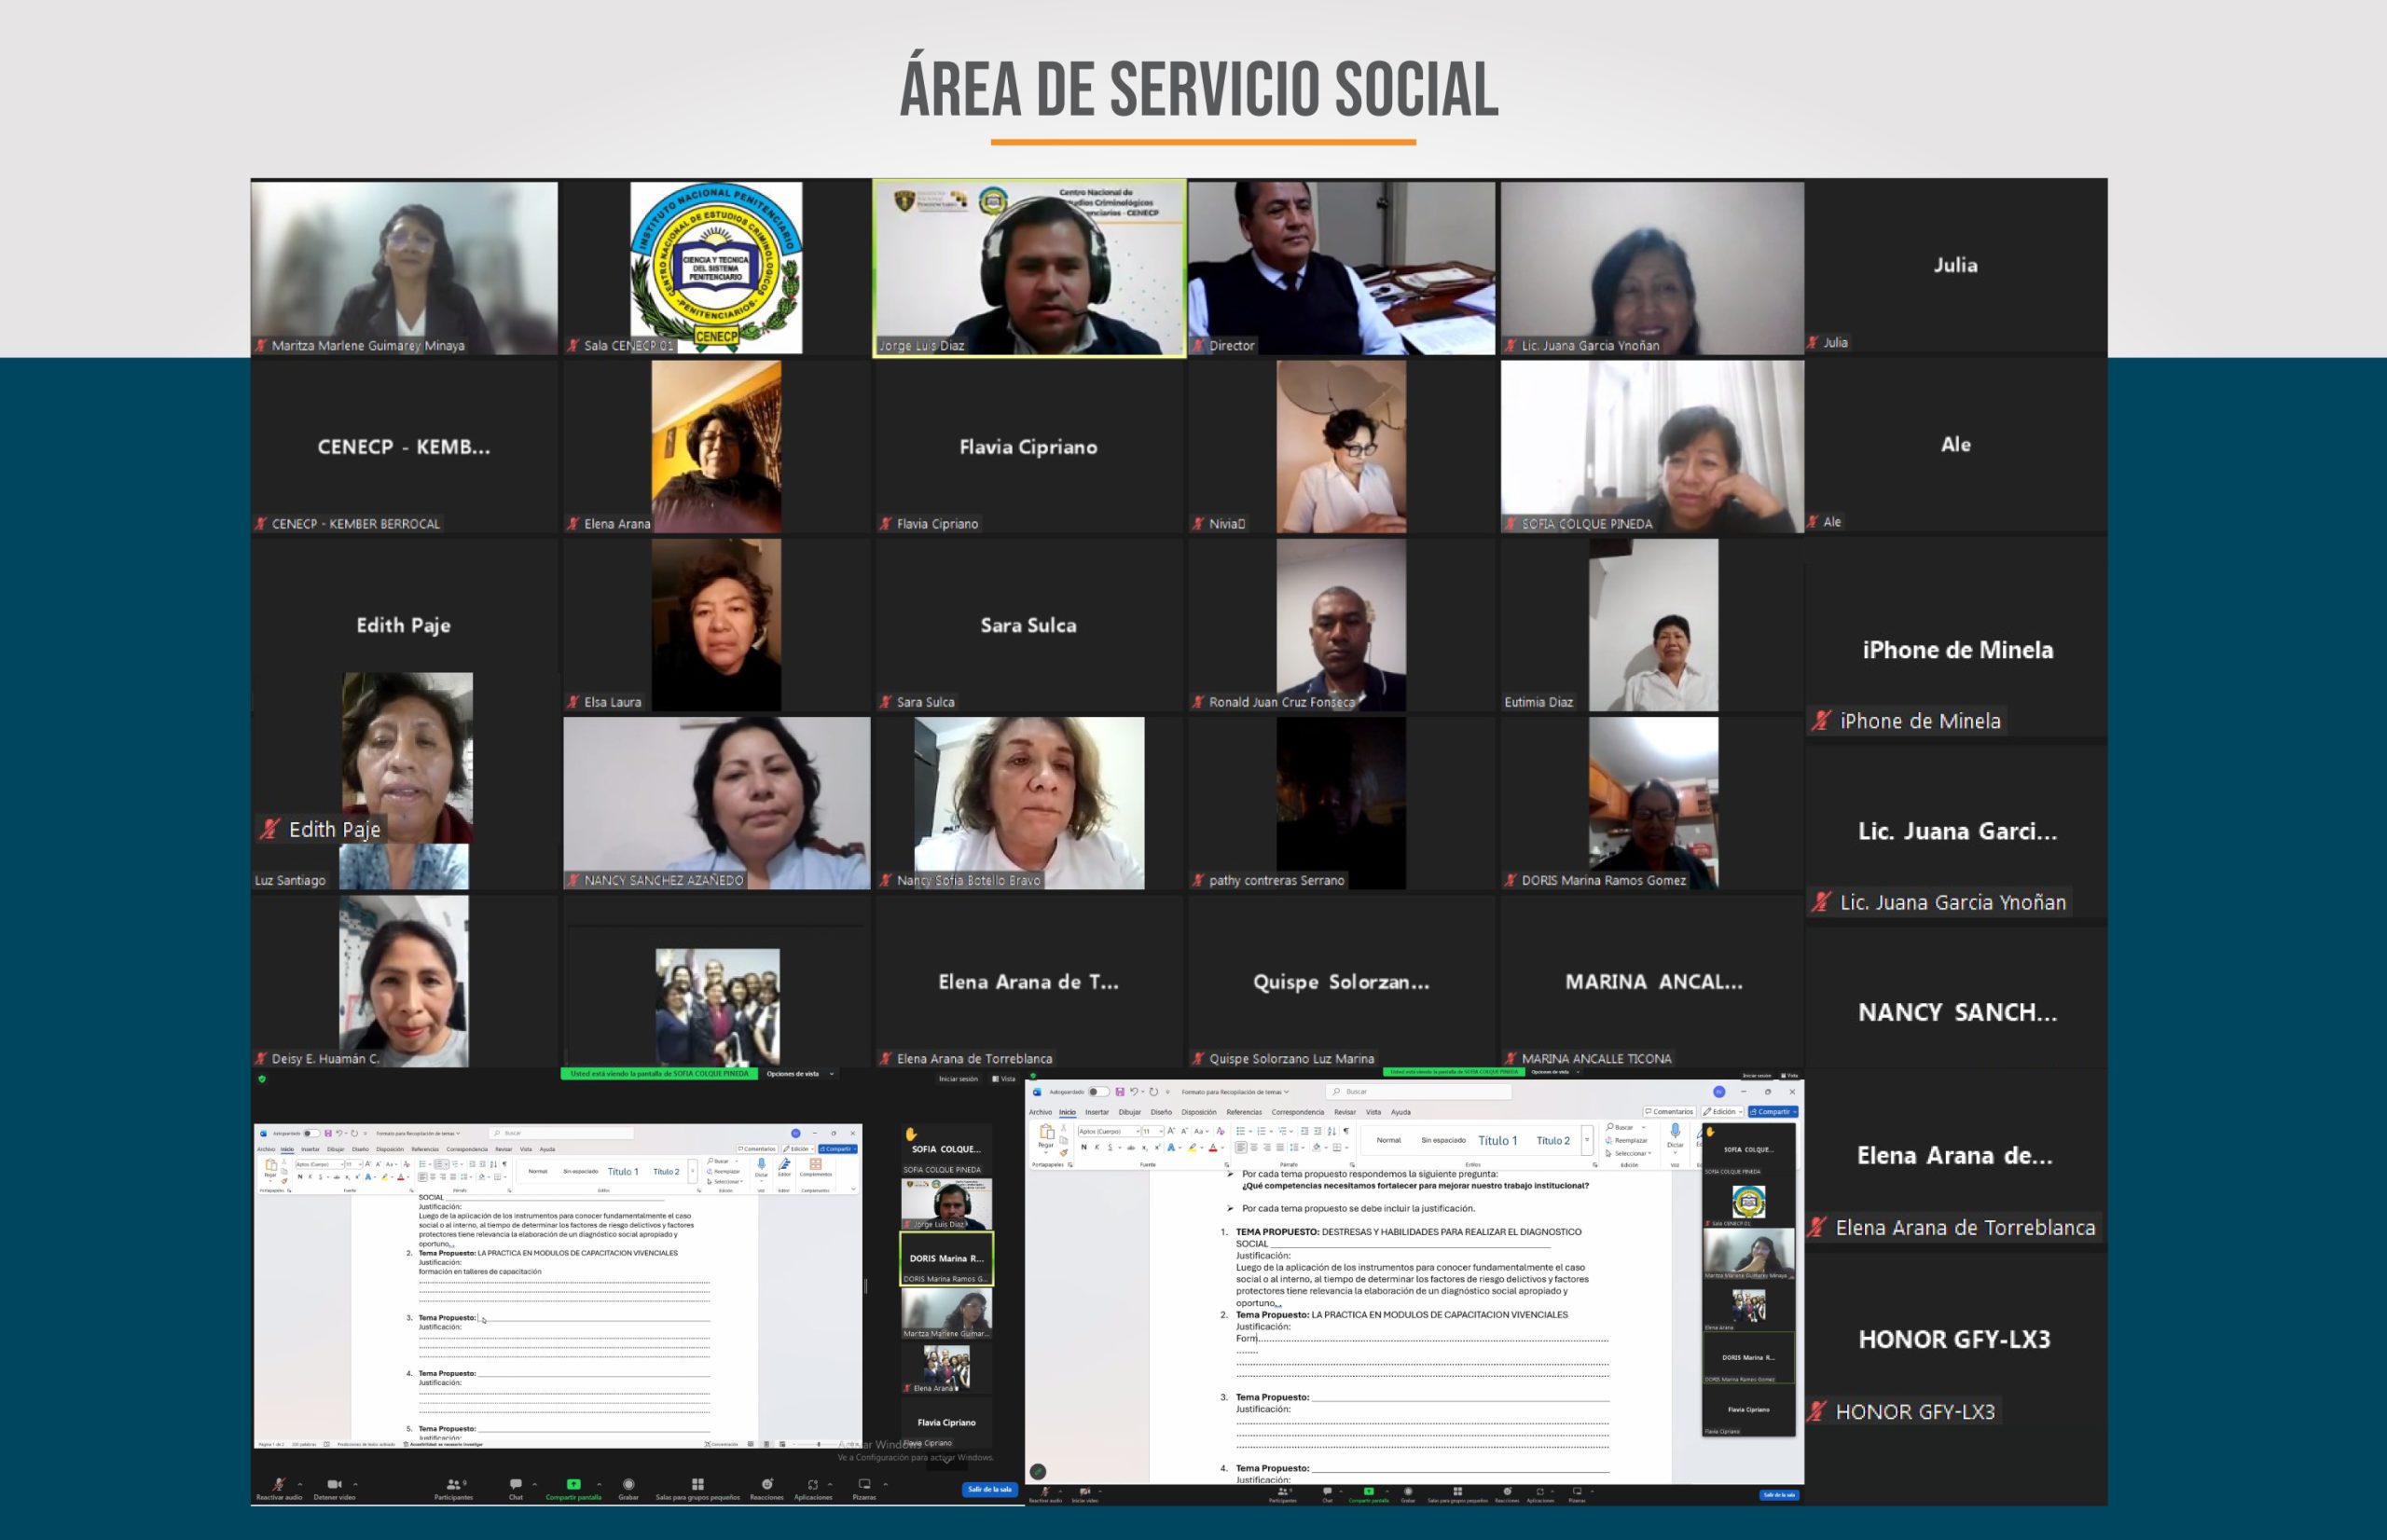Open Participantes panel in left Zoom toolbar
The image size is (2387, 1540).
click(453, 1485)
